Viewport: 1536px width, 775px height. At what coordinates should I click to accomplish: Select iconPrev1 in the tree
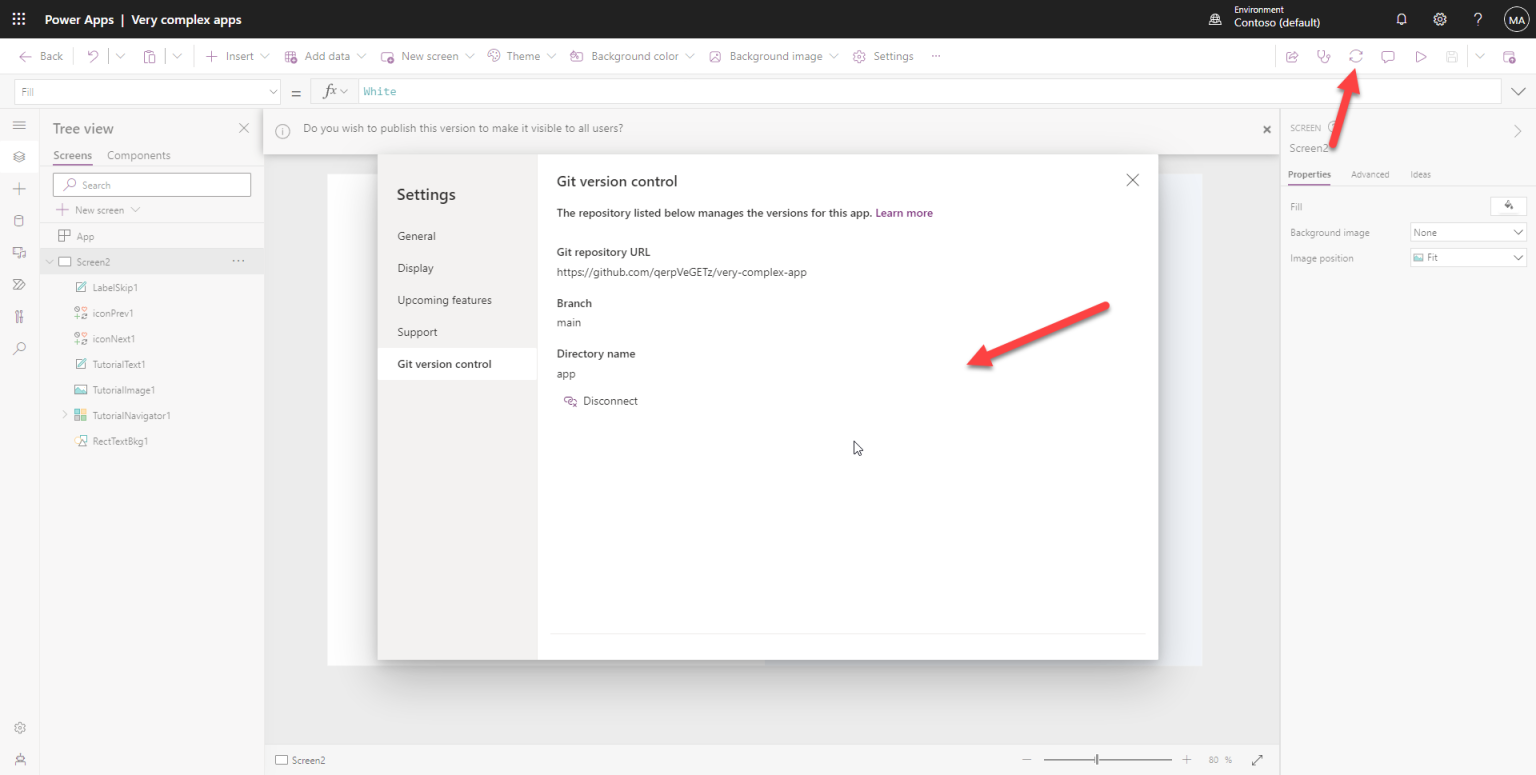click(x=113, y=313)
